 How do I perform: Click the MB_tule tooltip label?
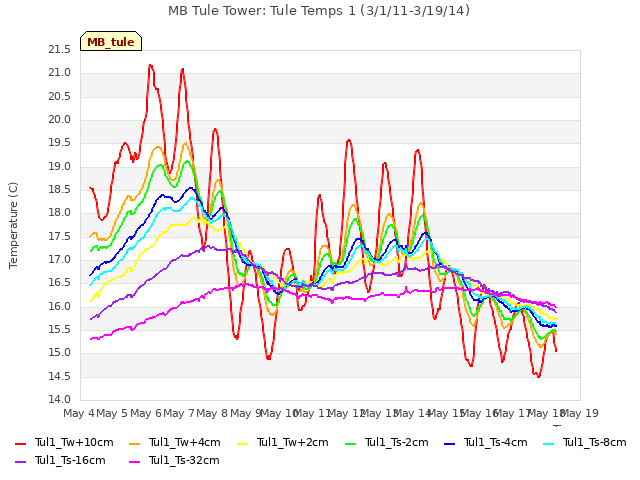pyautogui.click(x=111, y=42)
